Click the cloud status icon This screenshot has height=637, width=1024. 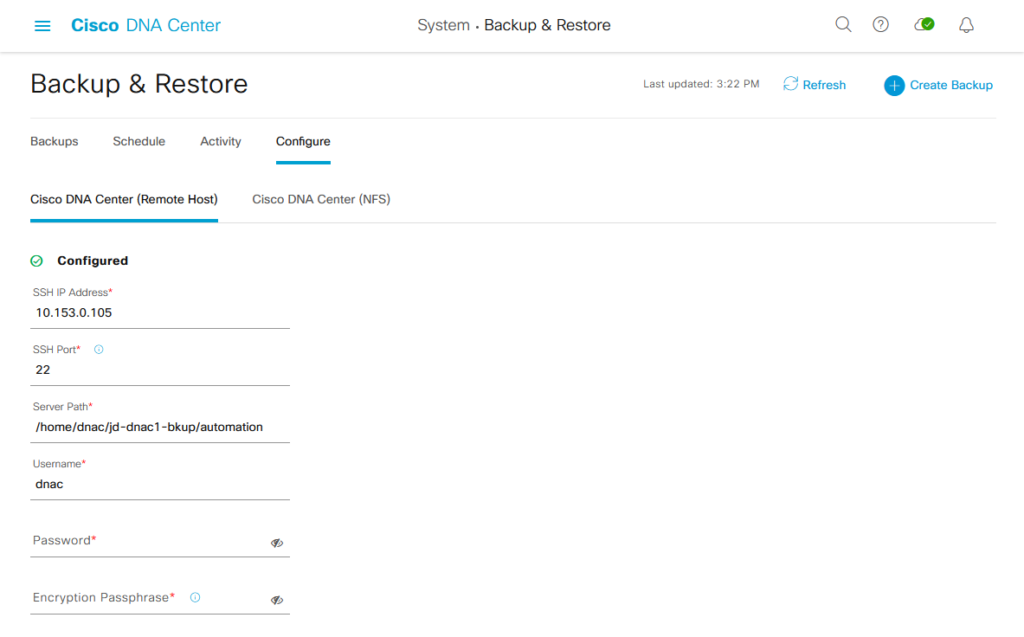tap(924, 25)
